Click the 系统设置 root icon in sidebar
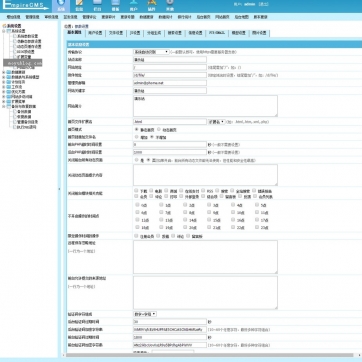Screen dimensions: 362x362 pos(4,26)
